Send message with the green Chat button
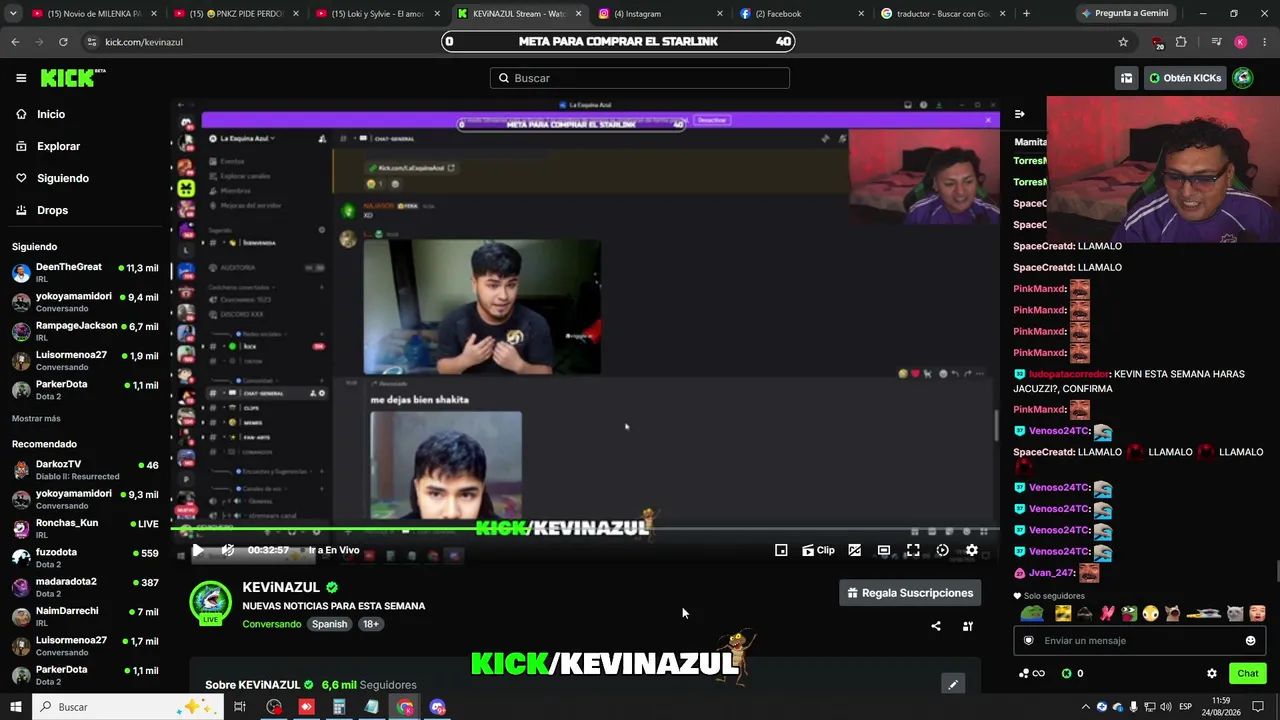Viewport: 1280px width, 720px height. (x=1247, y=674)
